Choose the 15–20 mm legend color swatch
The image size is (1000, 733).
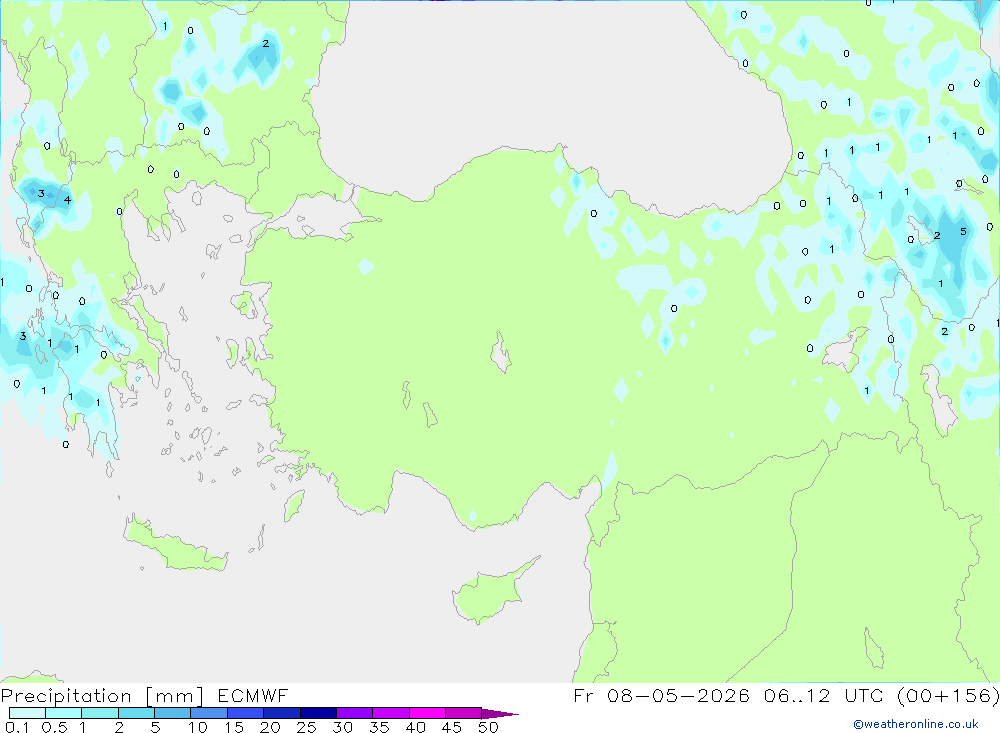coord(245,713)
